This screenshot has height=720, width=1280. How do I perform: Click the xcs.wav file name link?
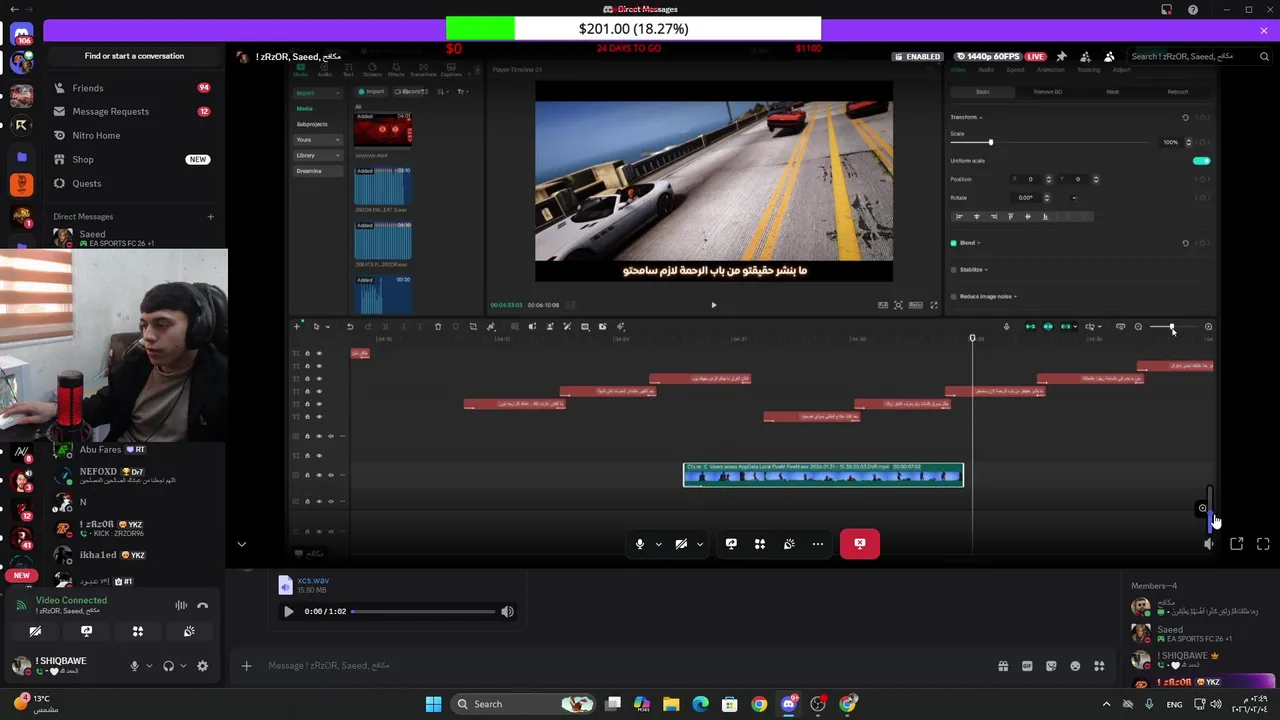[313, 581]
